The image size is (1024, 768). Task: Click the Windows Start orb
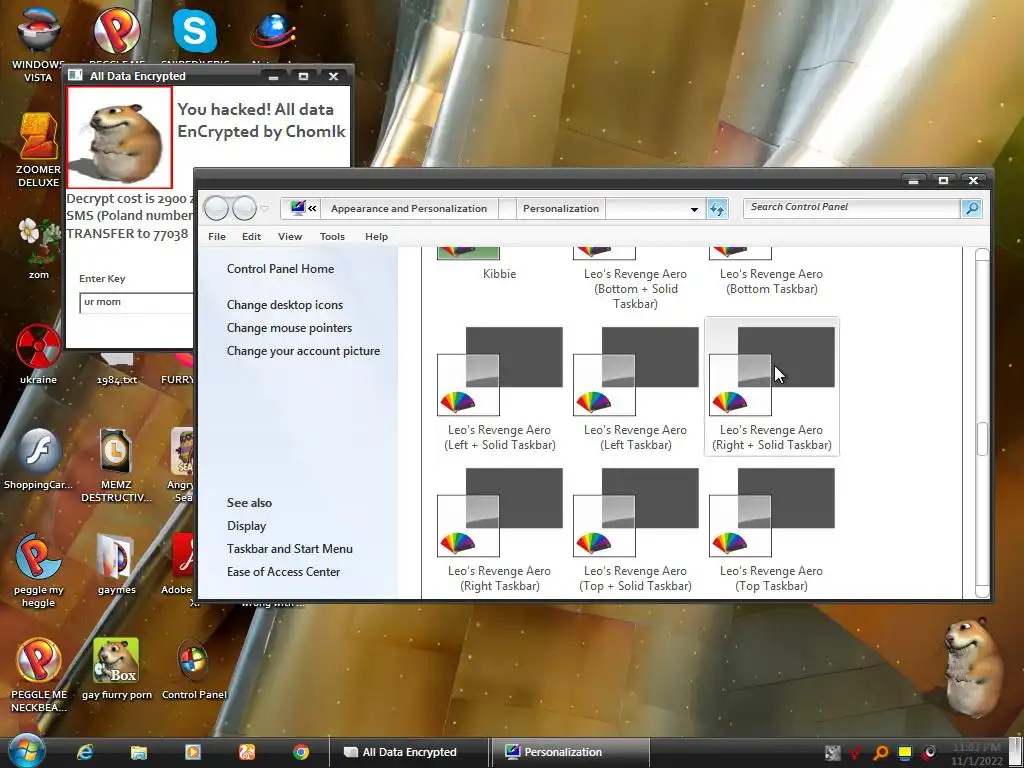(x=26, y=751)
